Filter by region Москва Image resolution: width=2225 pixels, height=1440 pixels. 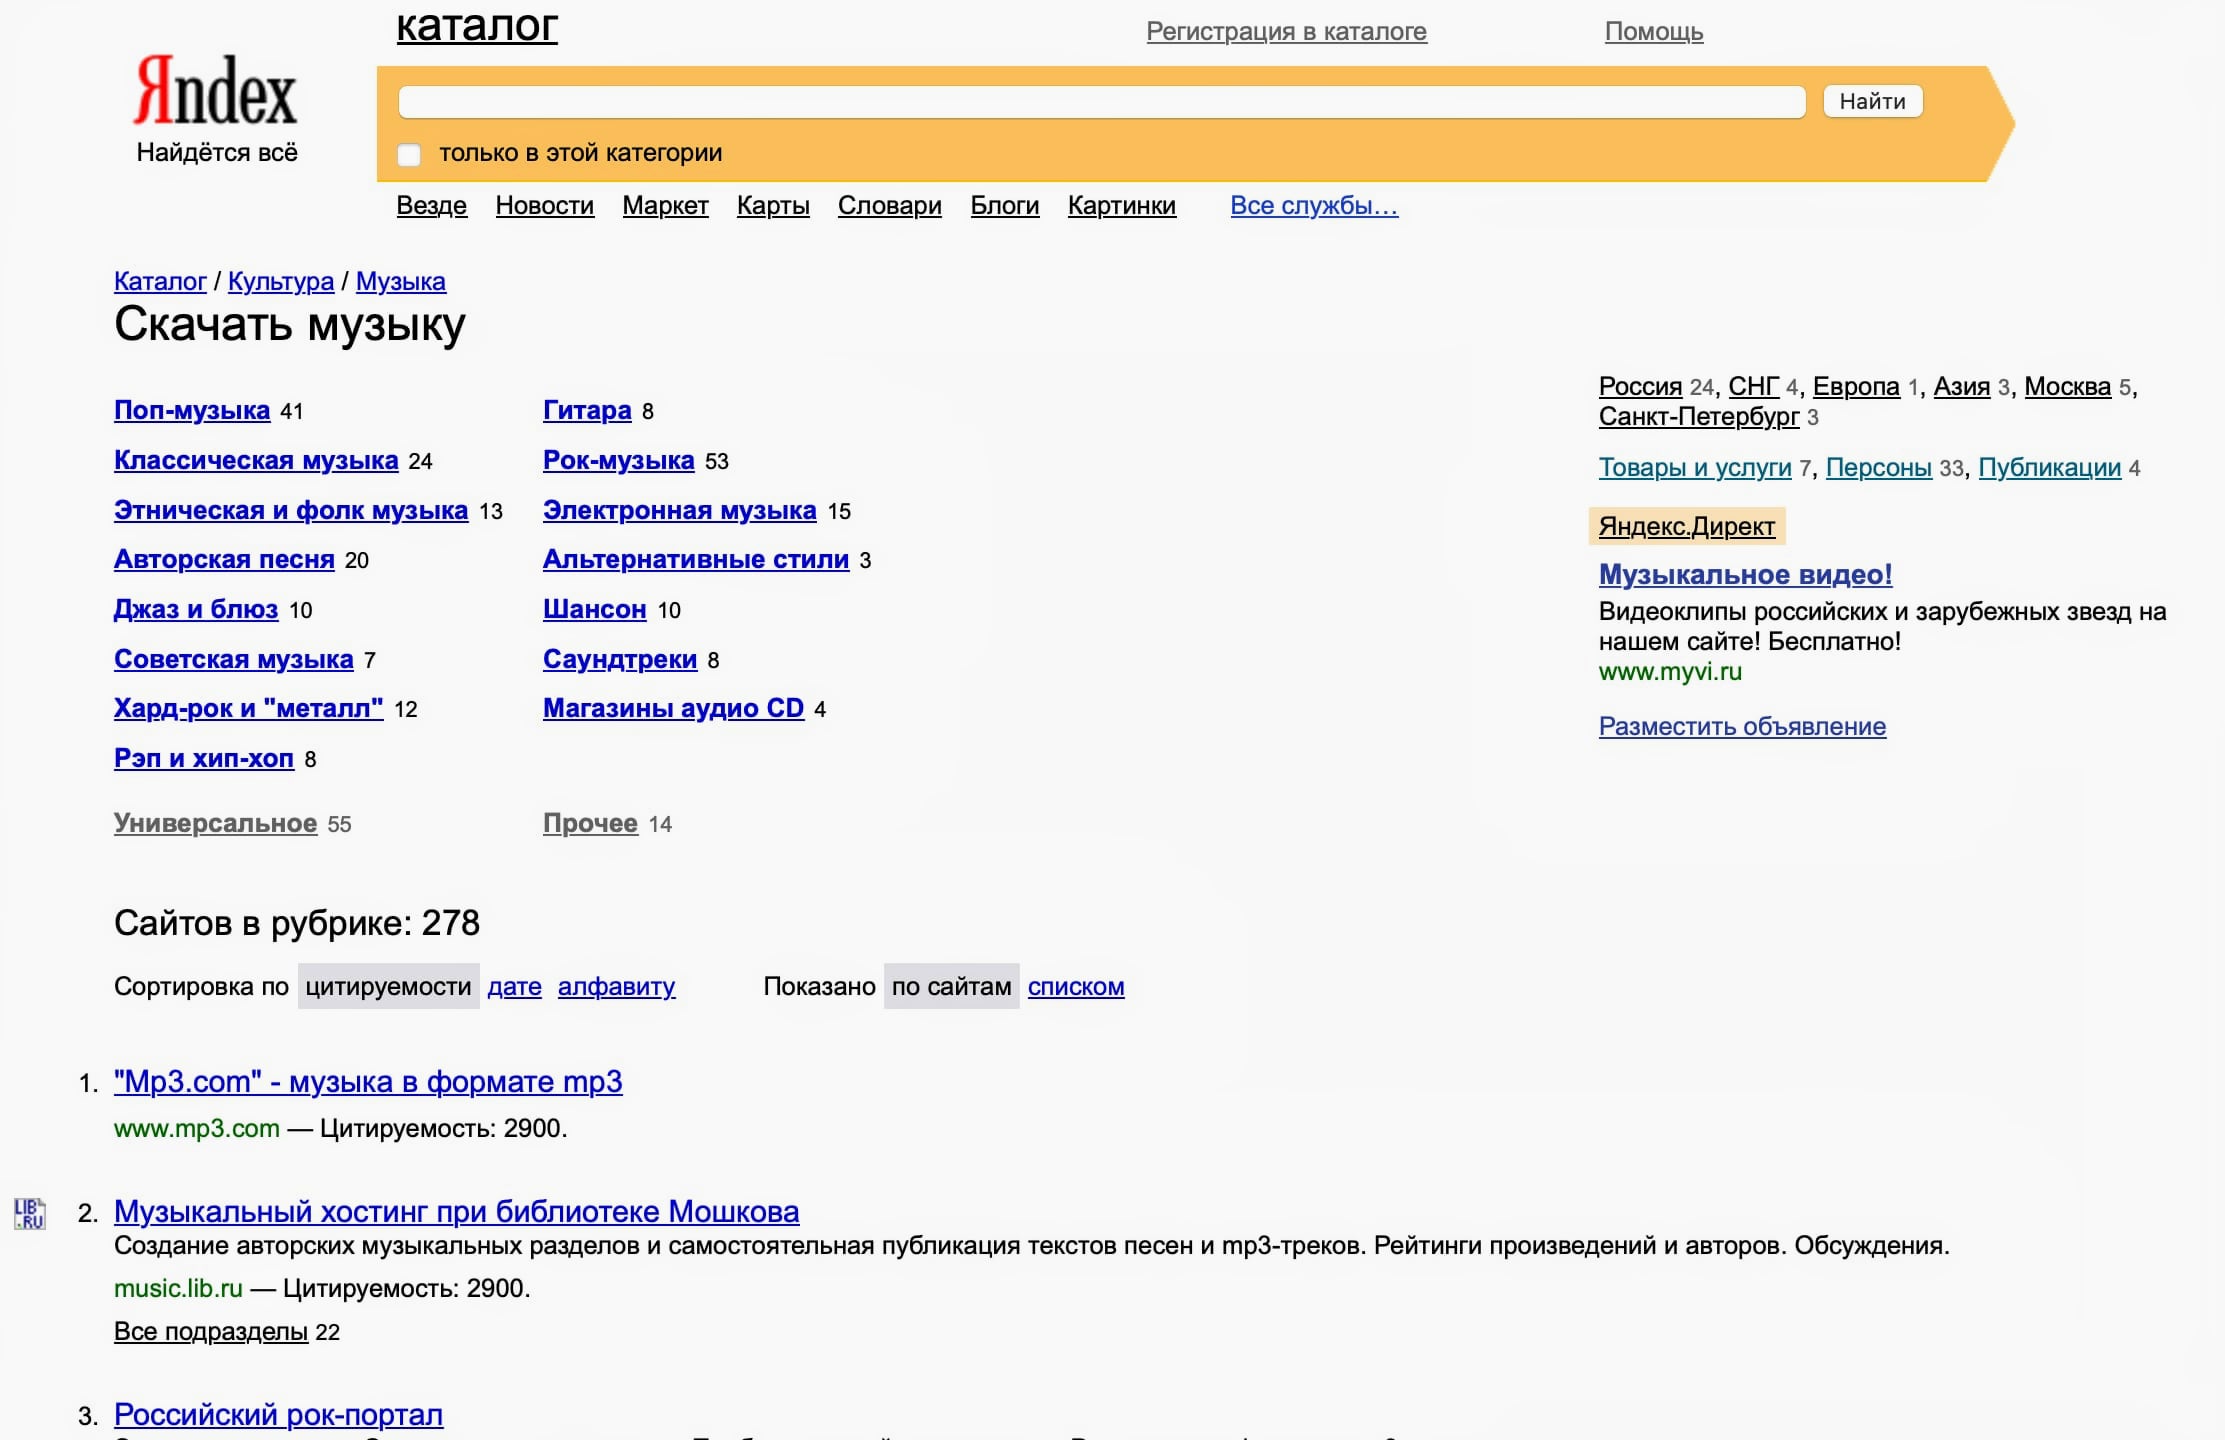pyautogui.click(x=2068, y=387)
